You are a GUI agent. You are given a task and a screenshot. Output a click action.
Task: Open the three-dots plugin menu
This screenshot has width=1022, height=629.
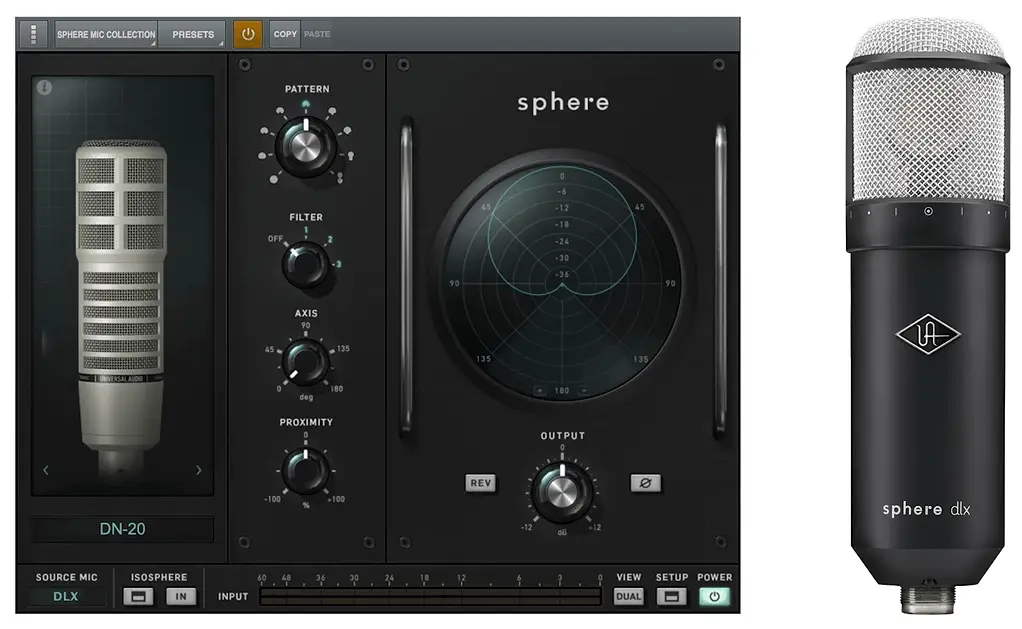tap(33, 34)
